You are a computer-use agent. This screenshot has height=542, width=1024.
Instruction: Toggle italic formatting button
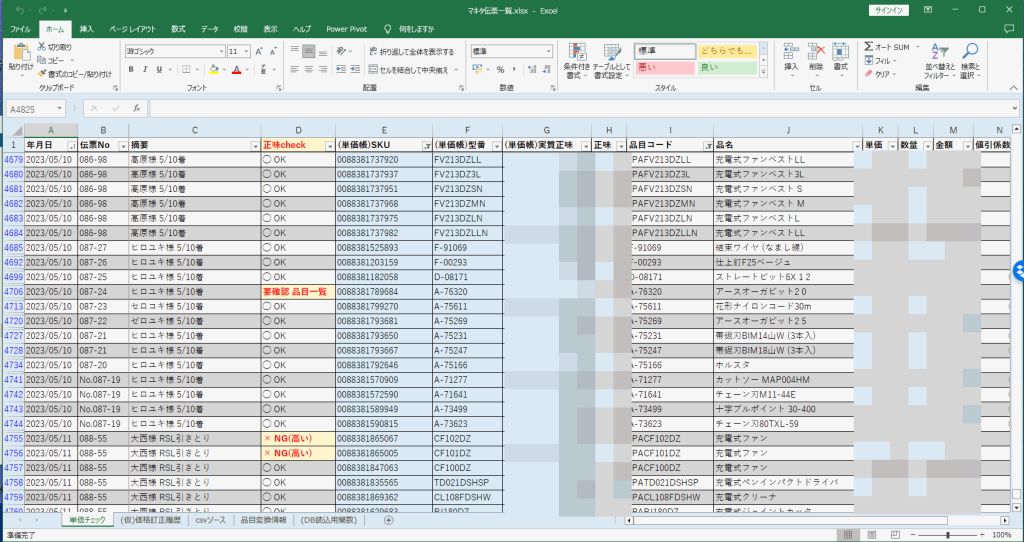tap(145, 69)
